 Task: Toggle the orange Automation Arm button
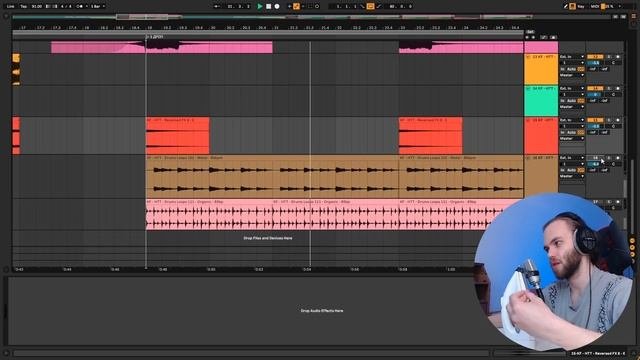pyautogui.click(x=296, y=6)
